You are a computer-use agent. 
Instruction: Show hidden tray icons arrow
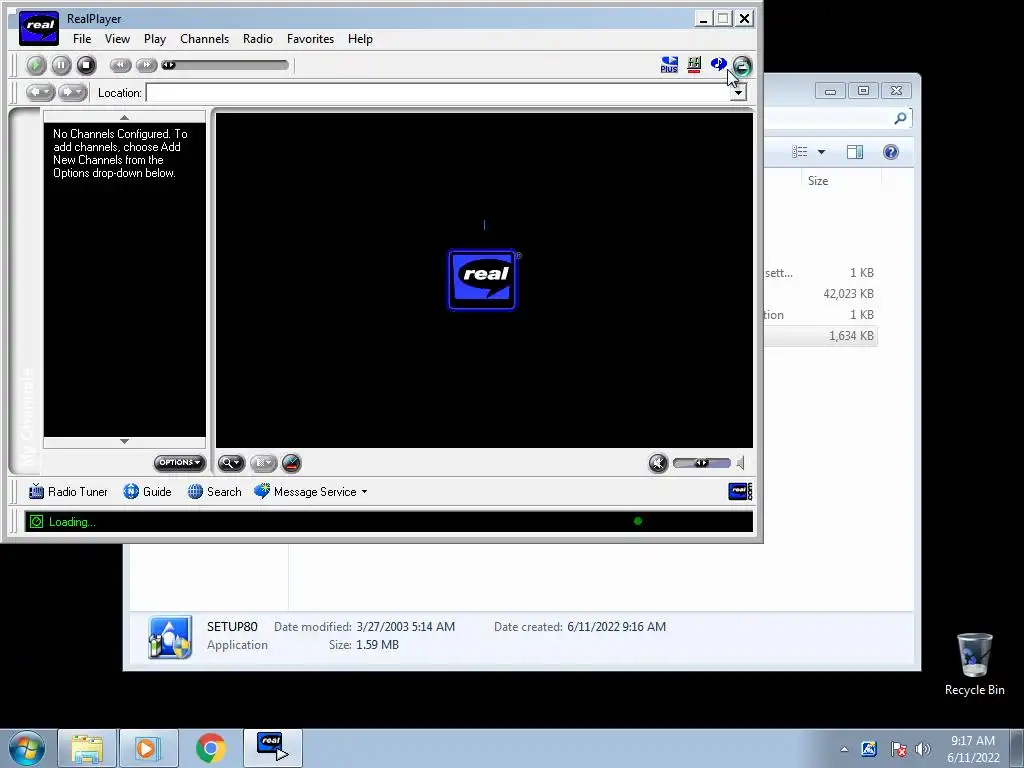click(x=844, y=749)
